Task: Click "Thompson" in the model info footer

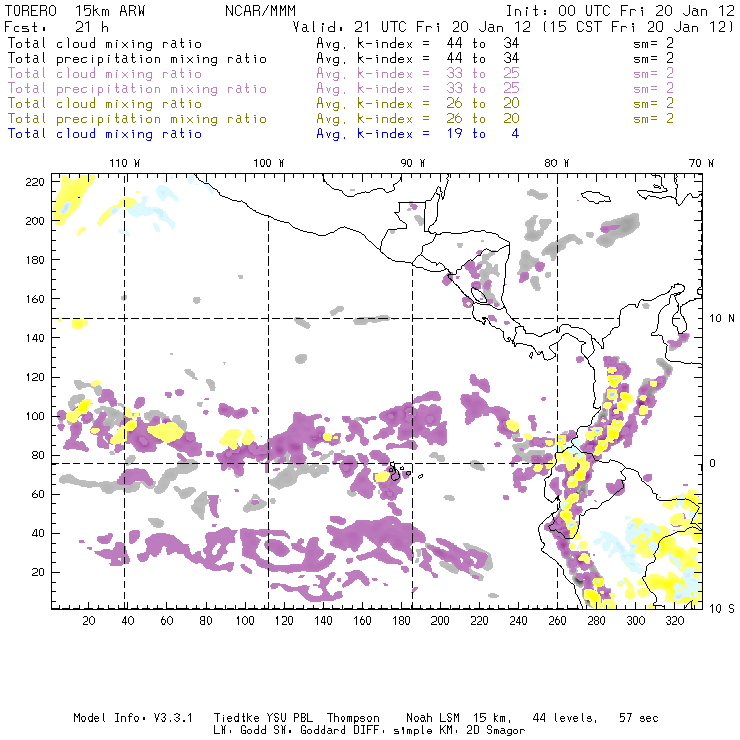Action: (353, 718)
